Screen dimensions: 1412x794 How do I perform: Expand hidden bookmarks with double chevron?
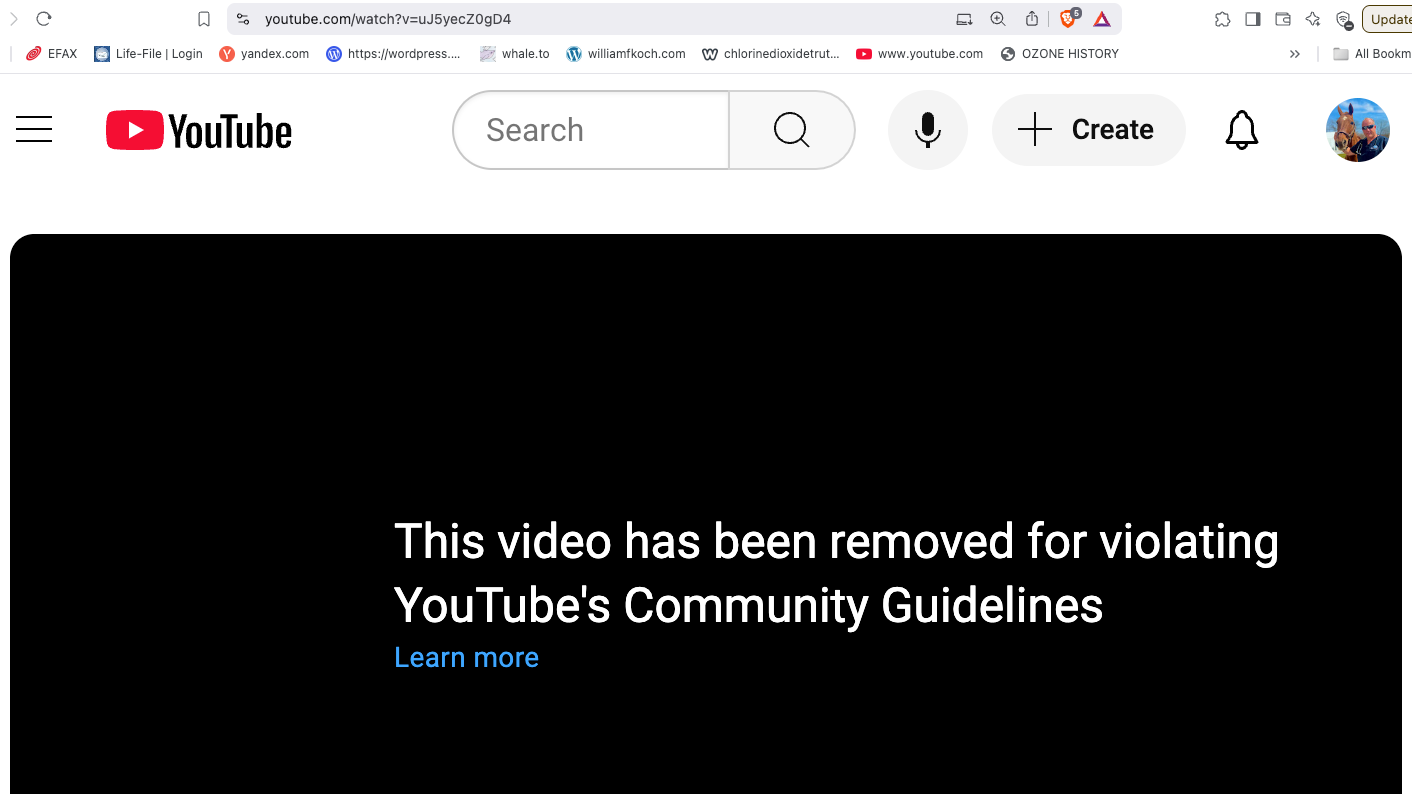(1295, 54)
